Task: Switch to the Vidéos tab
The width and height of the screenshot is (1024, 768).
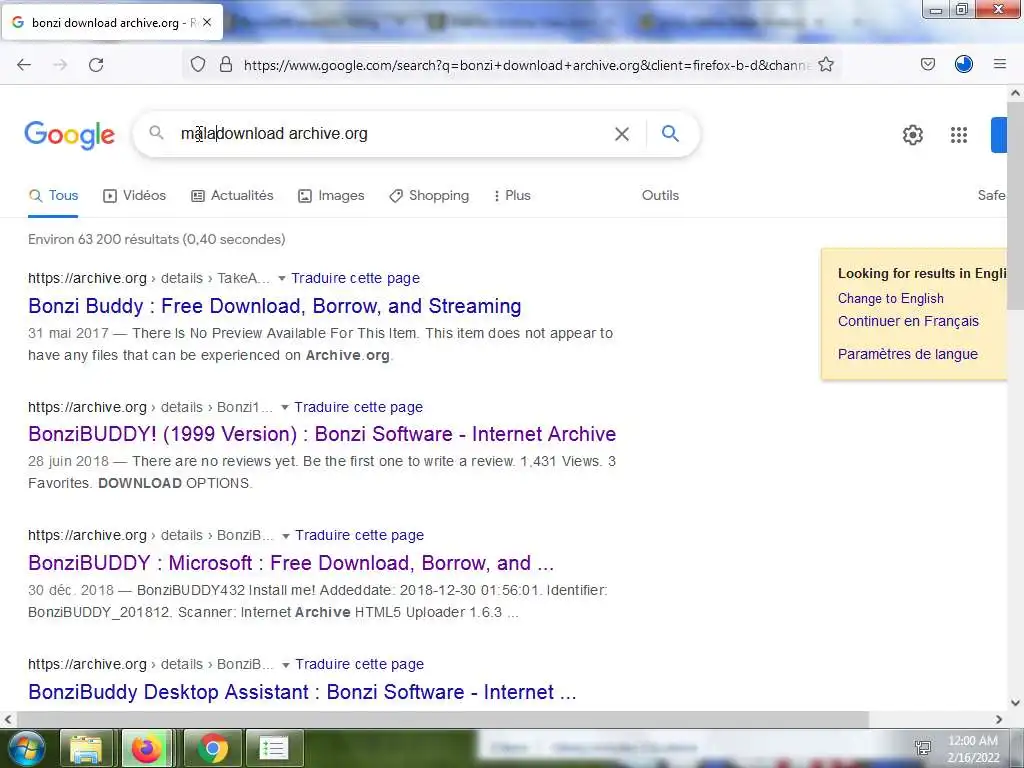Action: (x=135, y=195)
